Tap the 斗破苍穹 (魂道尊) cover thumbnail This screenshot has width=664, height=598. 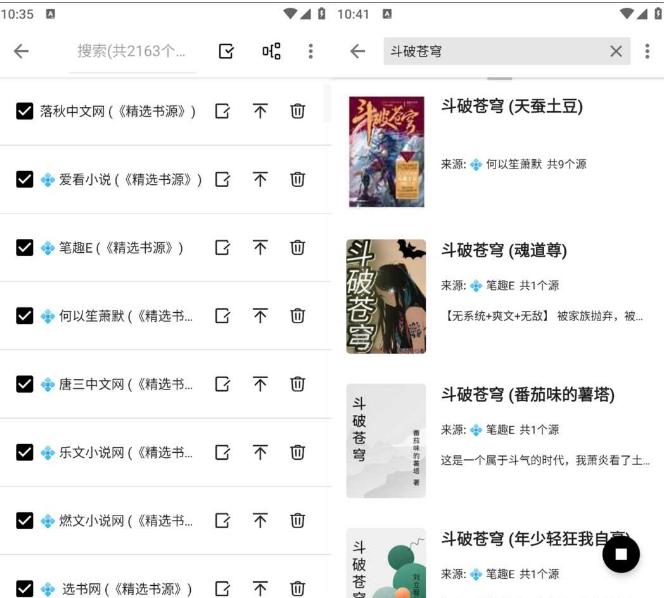pos(386,296)
